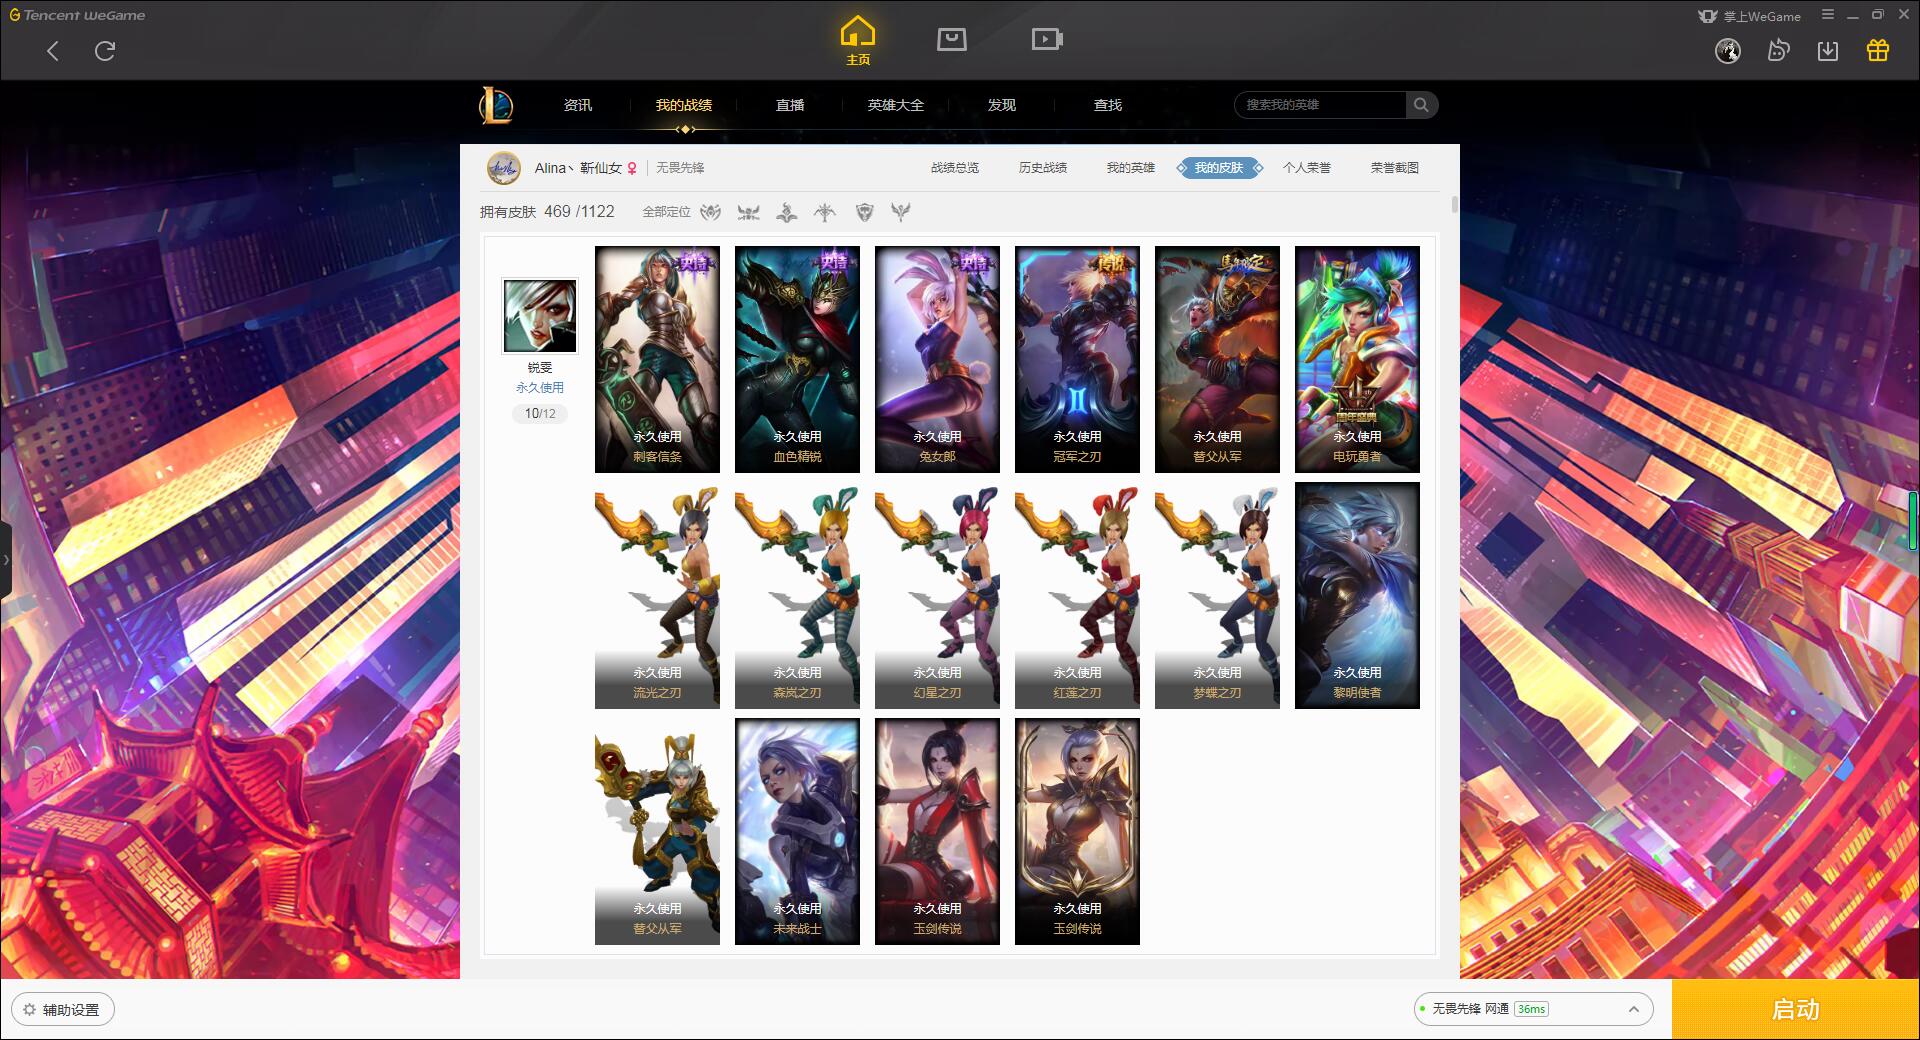Open the user avatar in top right
This screenshot has height=1040, width=1920.
click(x=1728, y=51)
